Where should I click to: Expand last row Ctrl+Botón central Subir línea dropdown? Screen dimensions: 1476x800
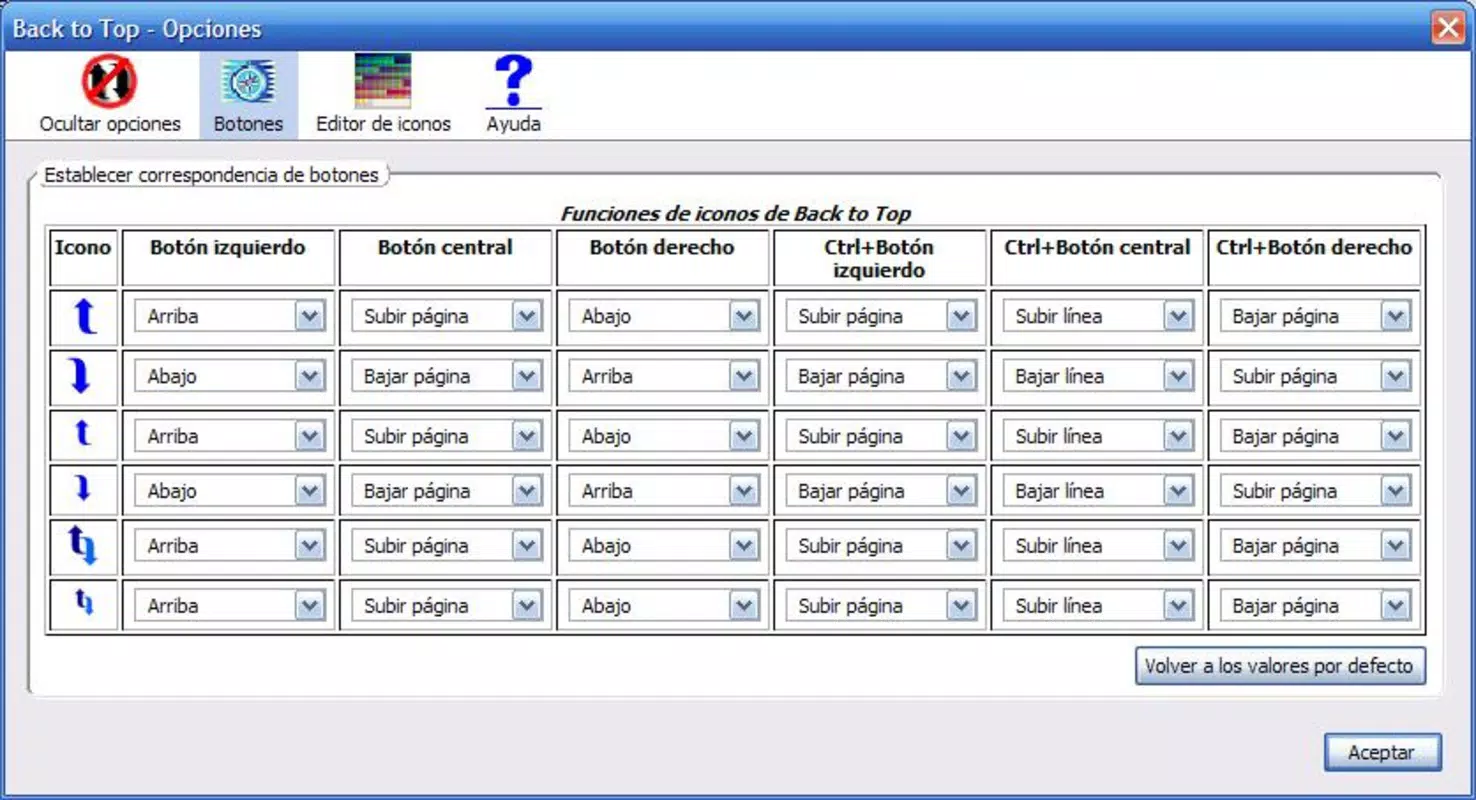click(1097, 606)
